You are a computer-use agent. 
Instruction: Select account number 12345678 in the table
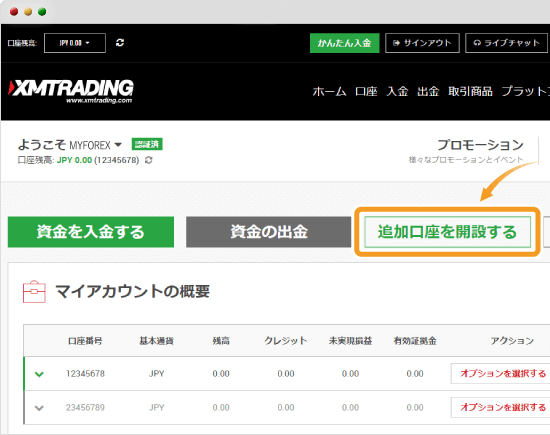tap(85, 374)
